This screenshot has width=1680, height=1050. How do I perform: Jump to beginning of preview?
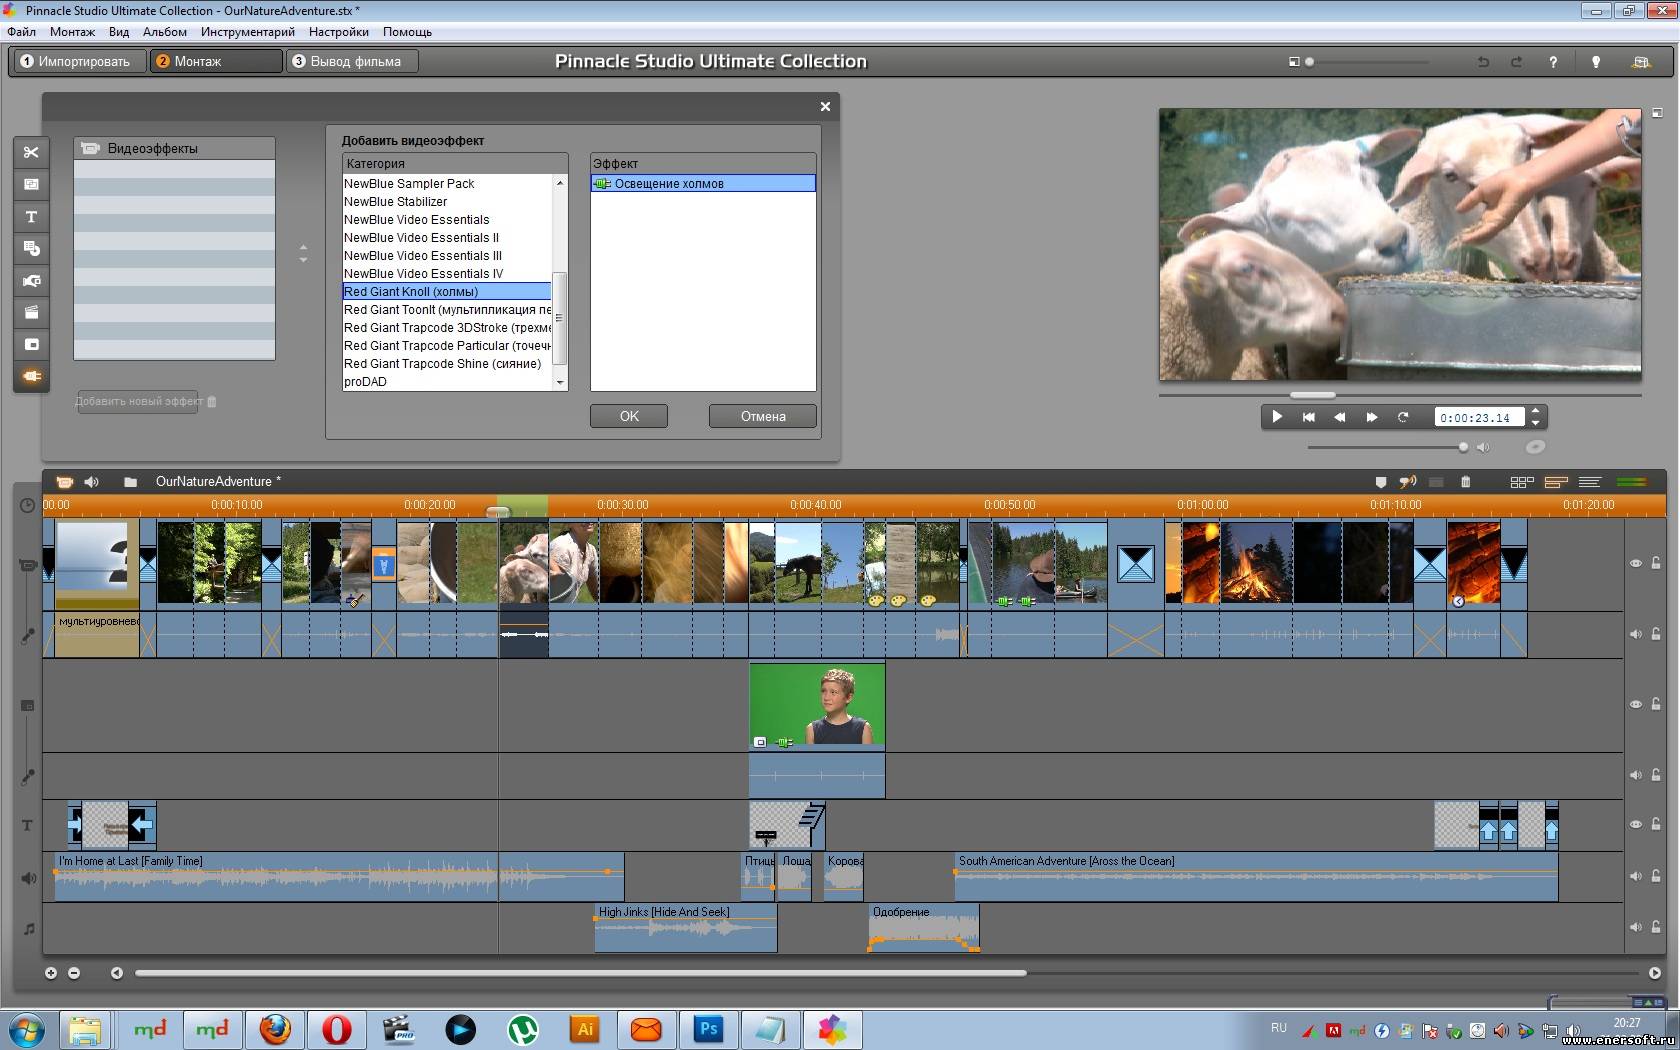point(1309,417)
